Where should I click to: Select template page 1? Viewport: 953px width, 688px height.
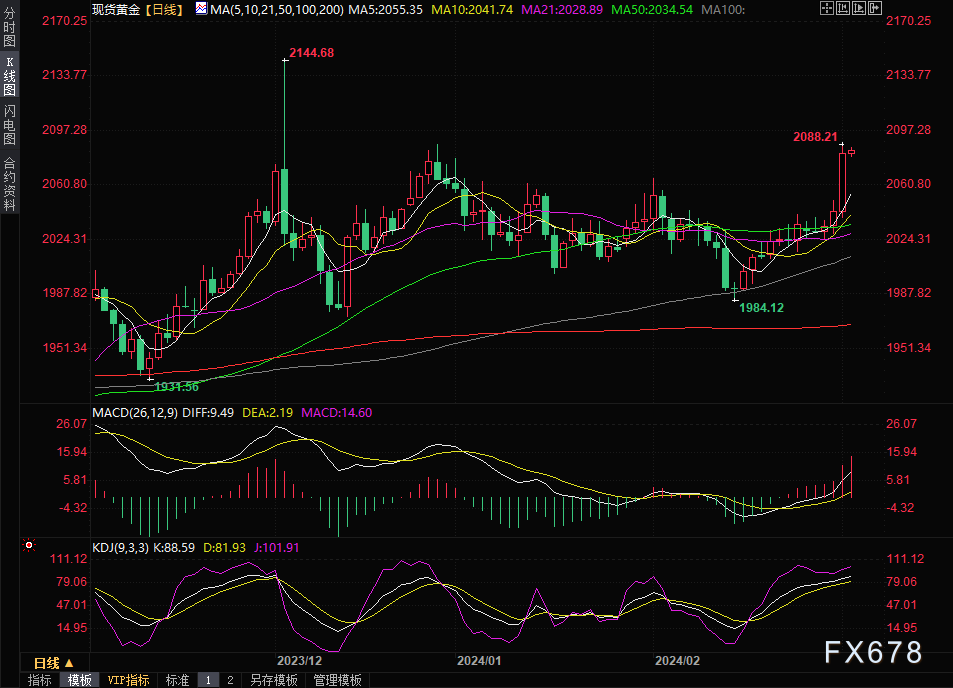pos(208,680)
